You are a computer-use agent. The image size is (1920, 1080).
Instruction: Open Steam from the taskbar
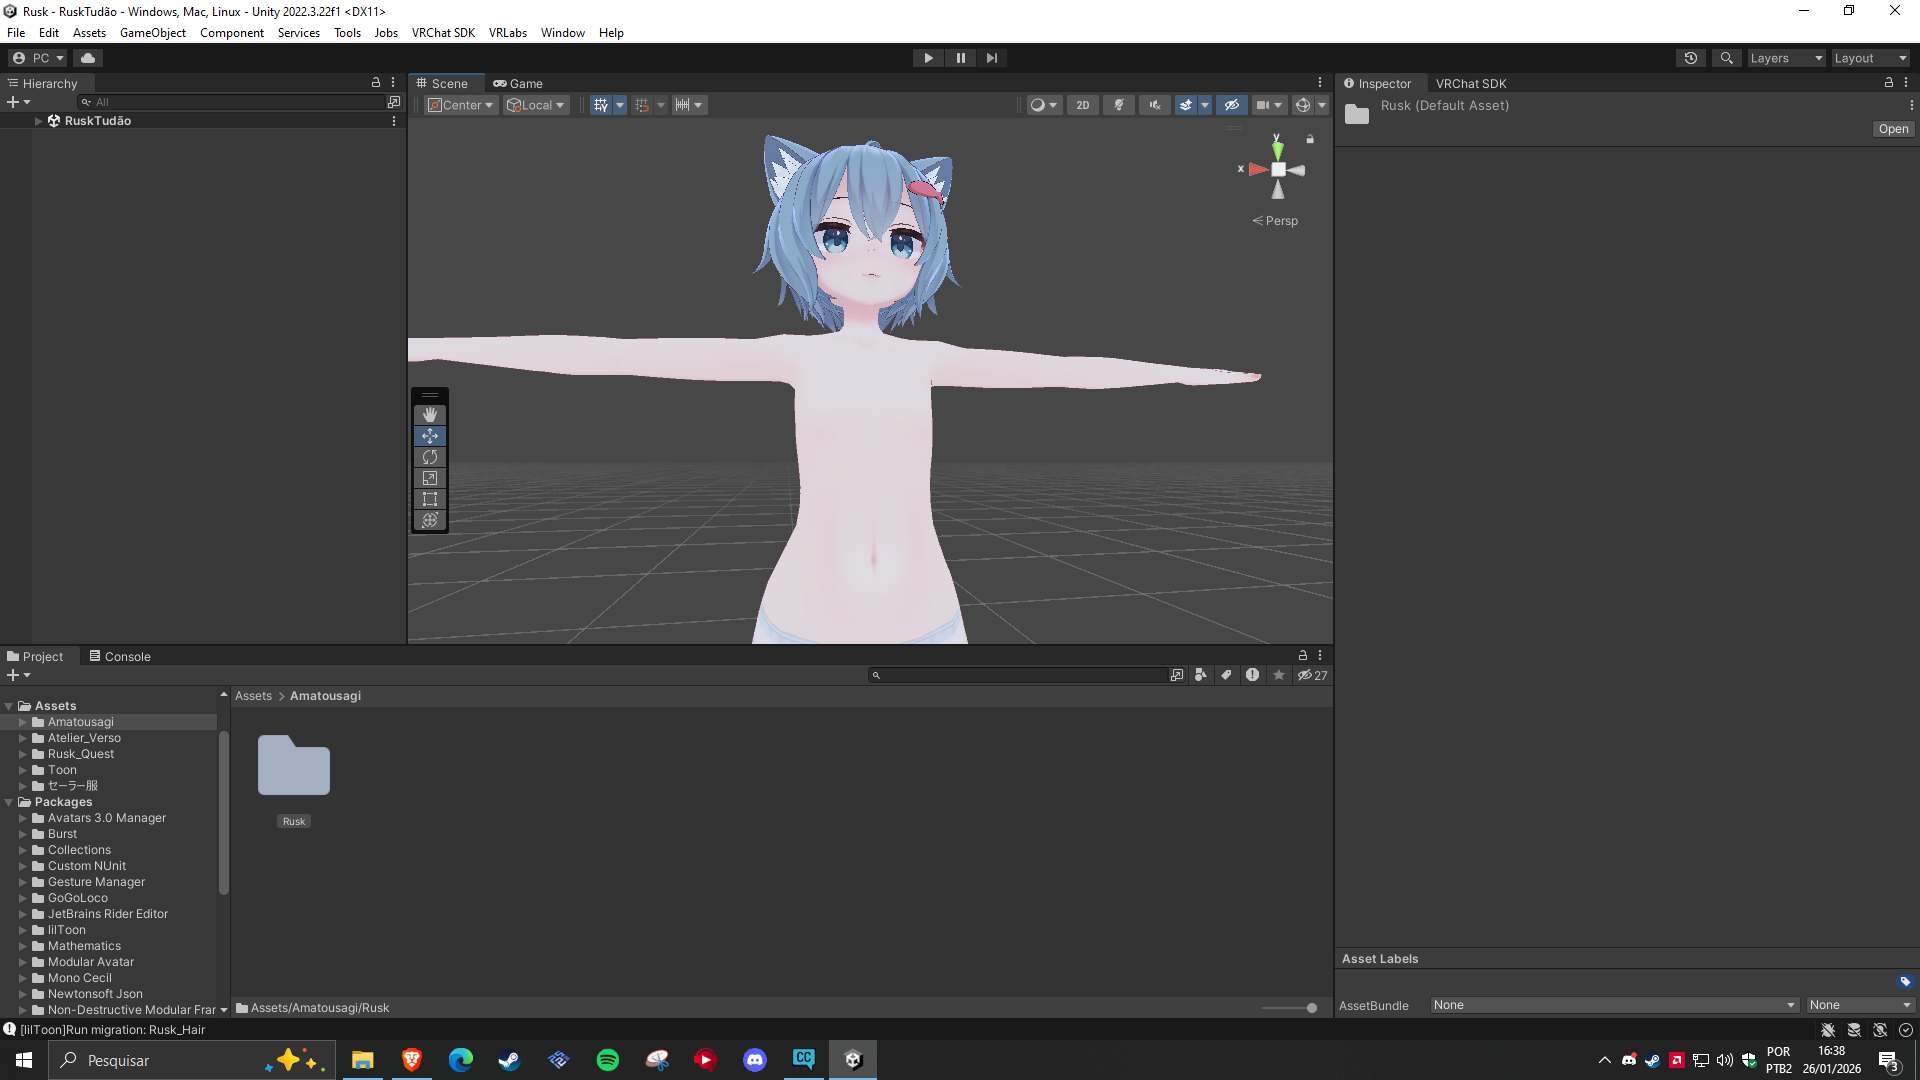(510, 1060)
